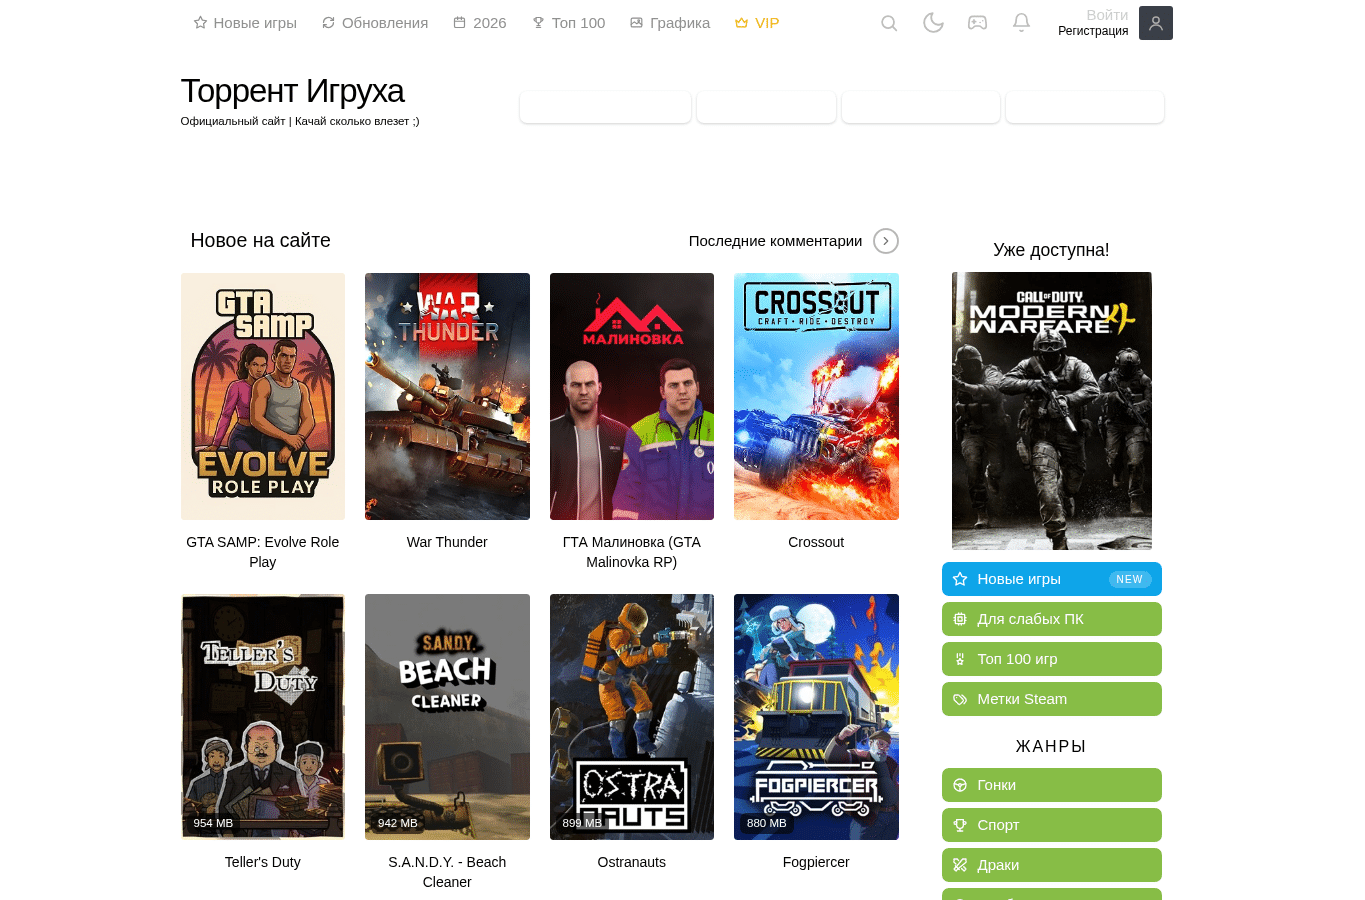Click the Teller's Duty title text
The width and height of the screenshot is (1365, 900).
coord(263,862)
